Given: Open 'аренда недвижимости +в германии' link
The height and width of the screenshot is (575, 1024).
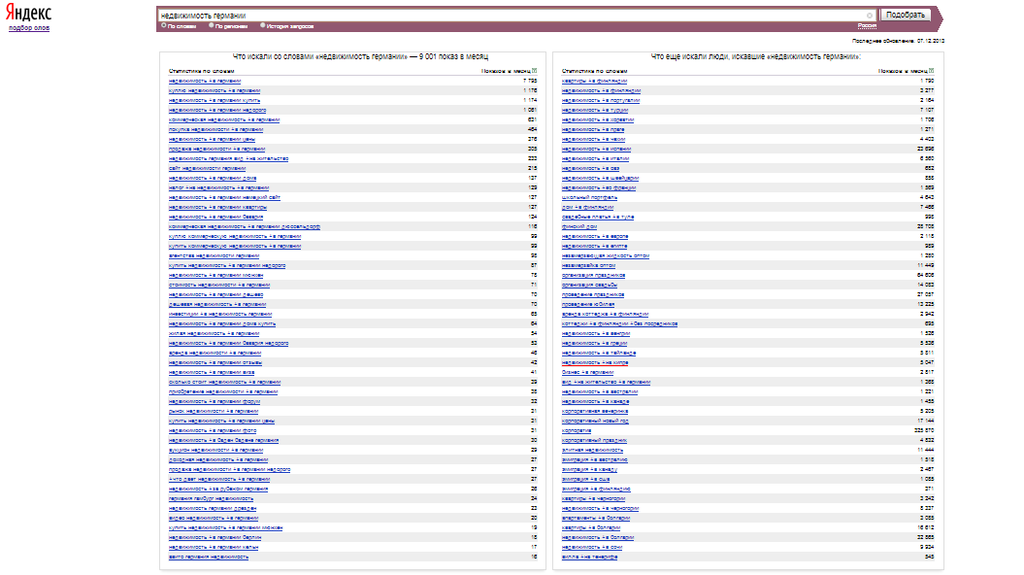Looking at the screenshot, I should (x=214, y=353).
